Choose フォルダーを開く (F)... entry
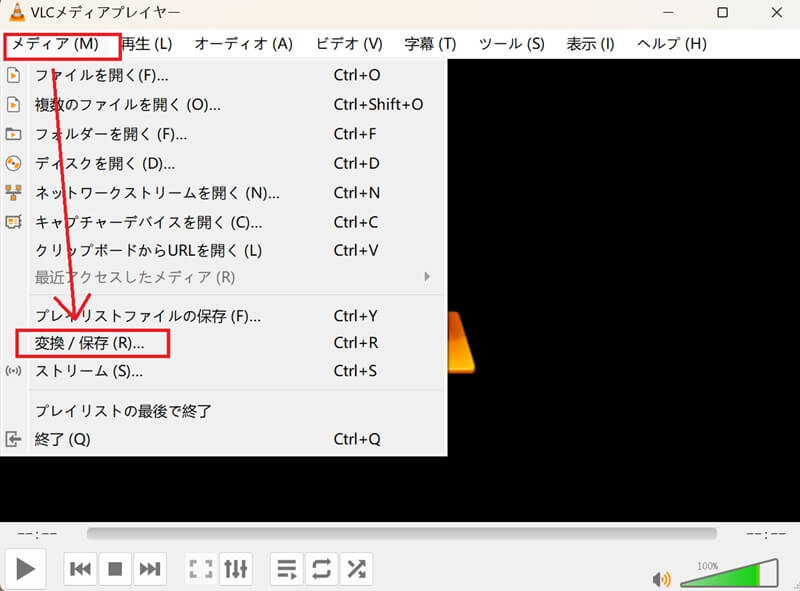Viewport: 800px width, 591px height. point(223,134)
